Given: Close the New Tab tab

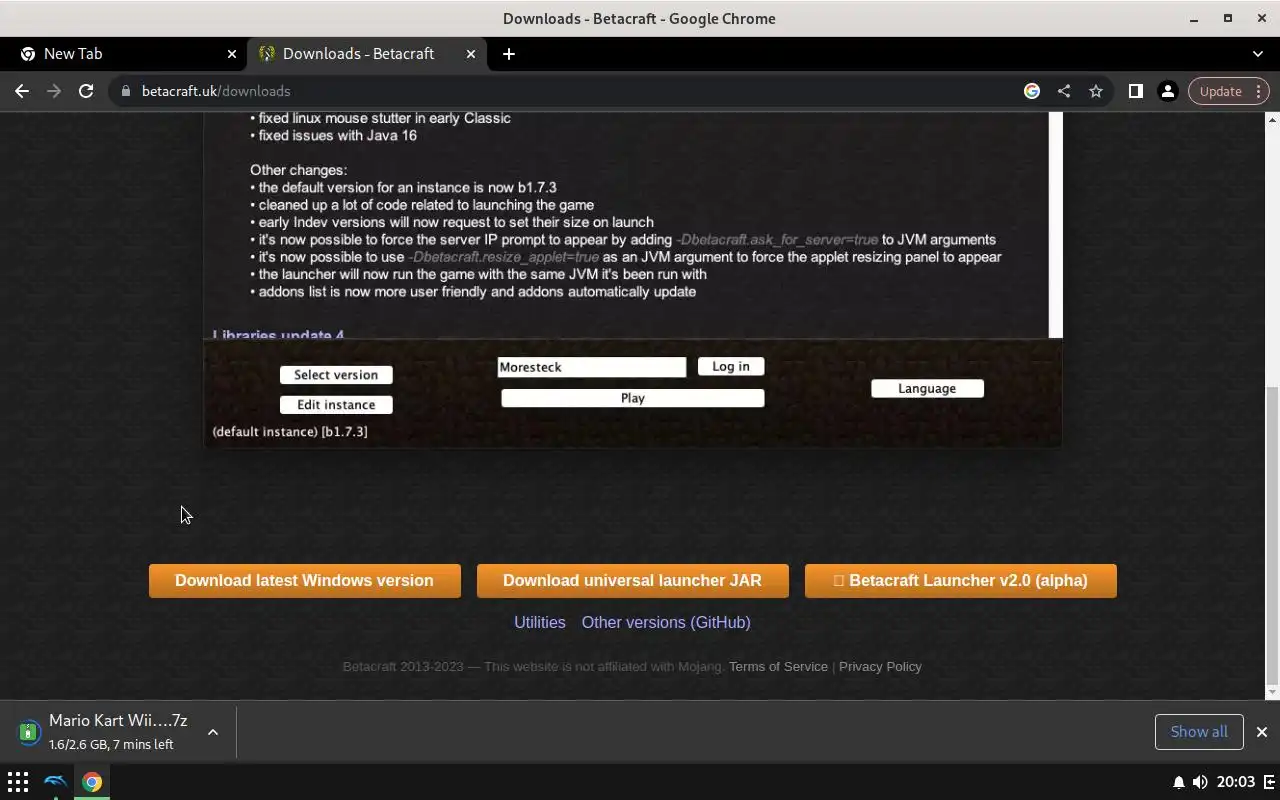Looking at the screenshot, I should [232, 54].
